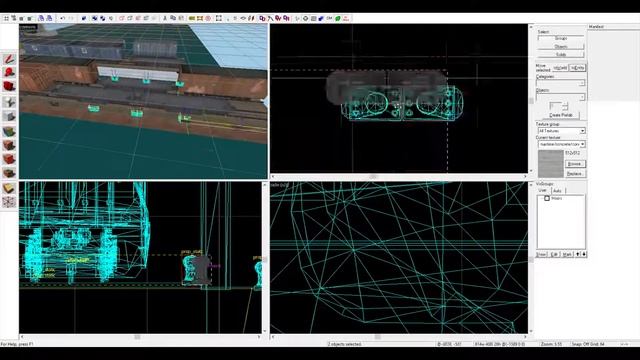This screenshot has width=640, height=360.
Task: Click the Group selected objects icon
Action: (x=95, y=18)
